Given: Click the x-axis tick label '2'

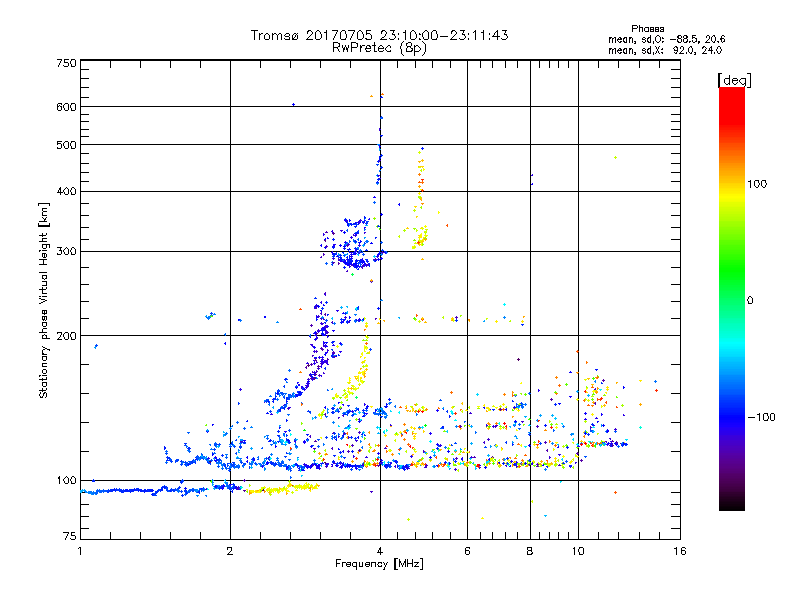Looking at the screenshot, I should 230,551.
